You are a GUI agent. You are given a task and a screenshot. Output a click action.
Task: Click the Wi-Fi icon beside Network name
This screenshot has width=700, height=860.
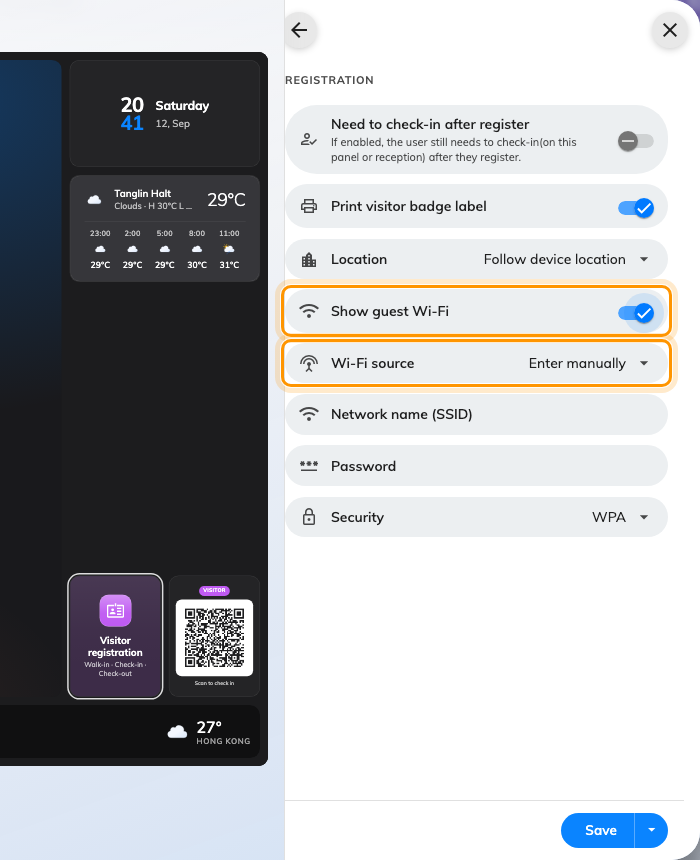309,414
